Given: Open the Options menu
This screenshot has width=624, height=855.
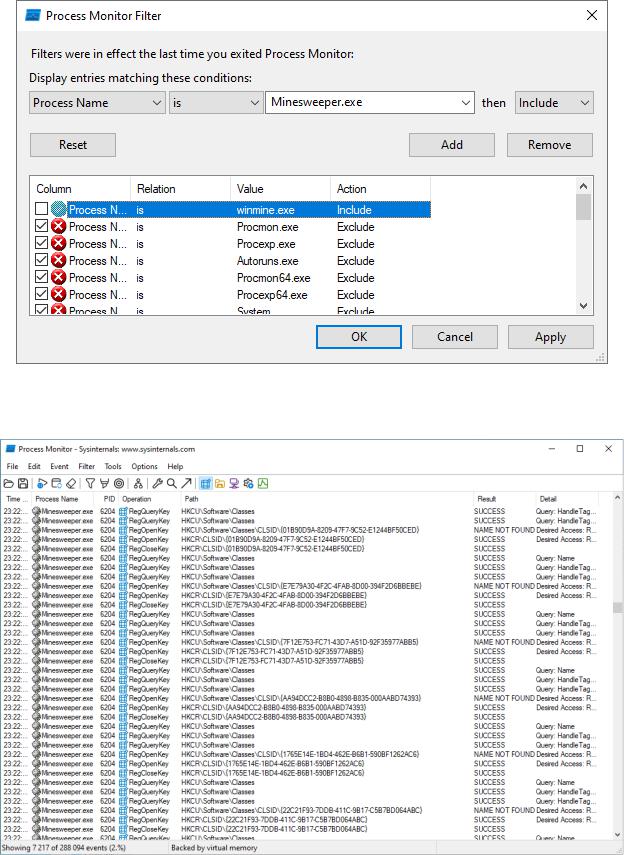Looking at the screenshot, I should 145,466.
